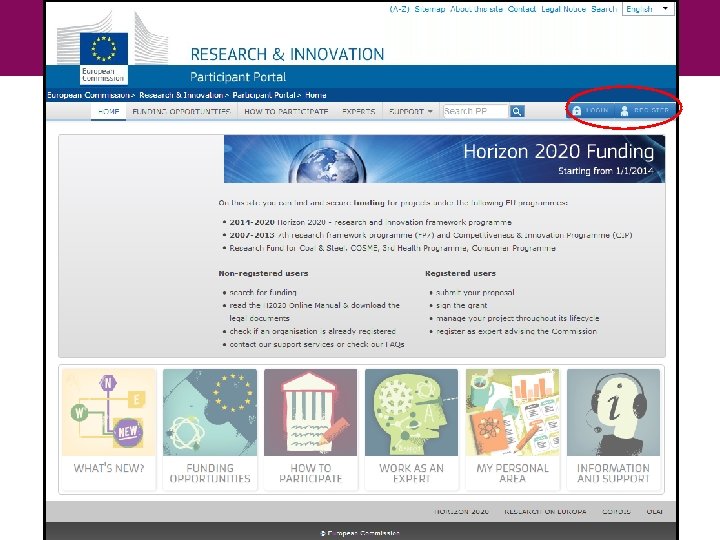
Task: Click 'register as expert advising the Commission'
Action: coord(516,332)
